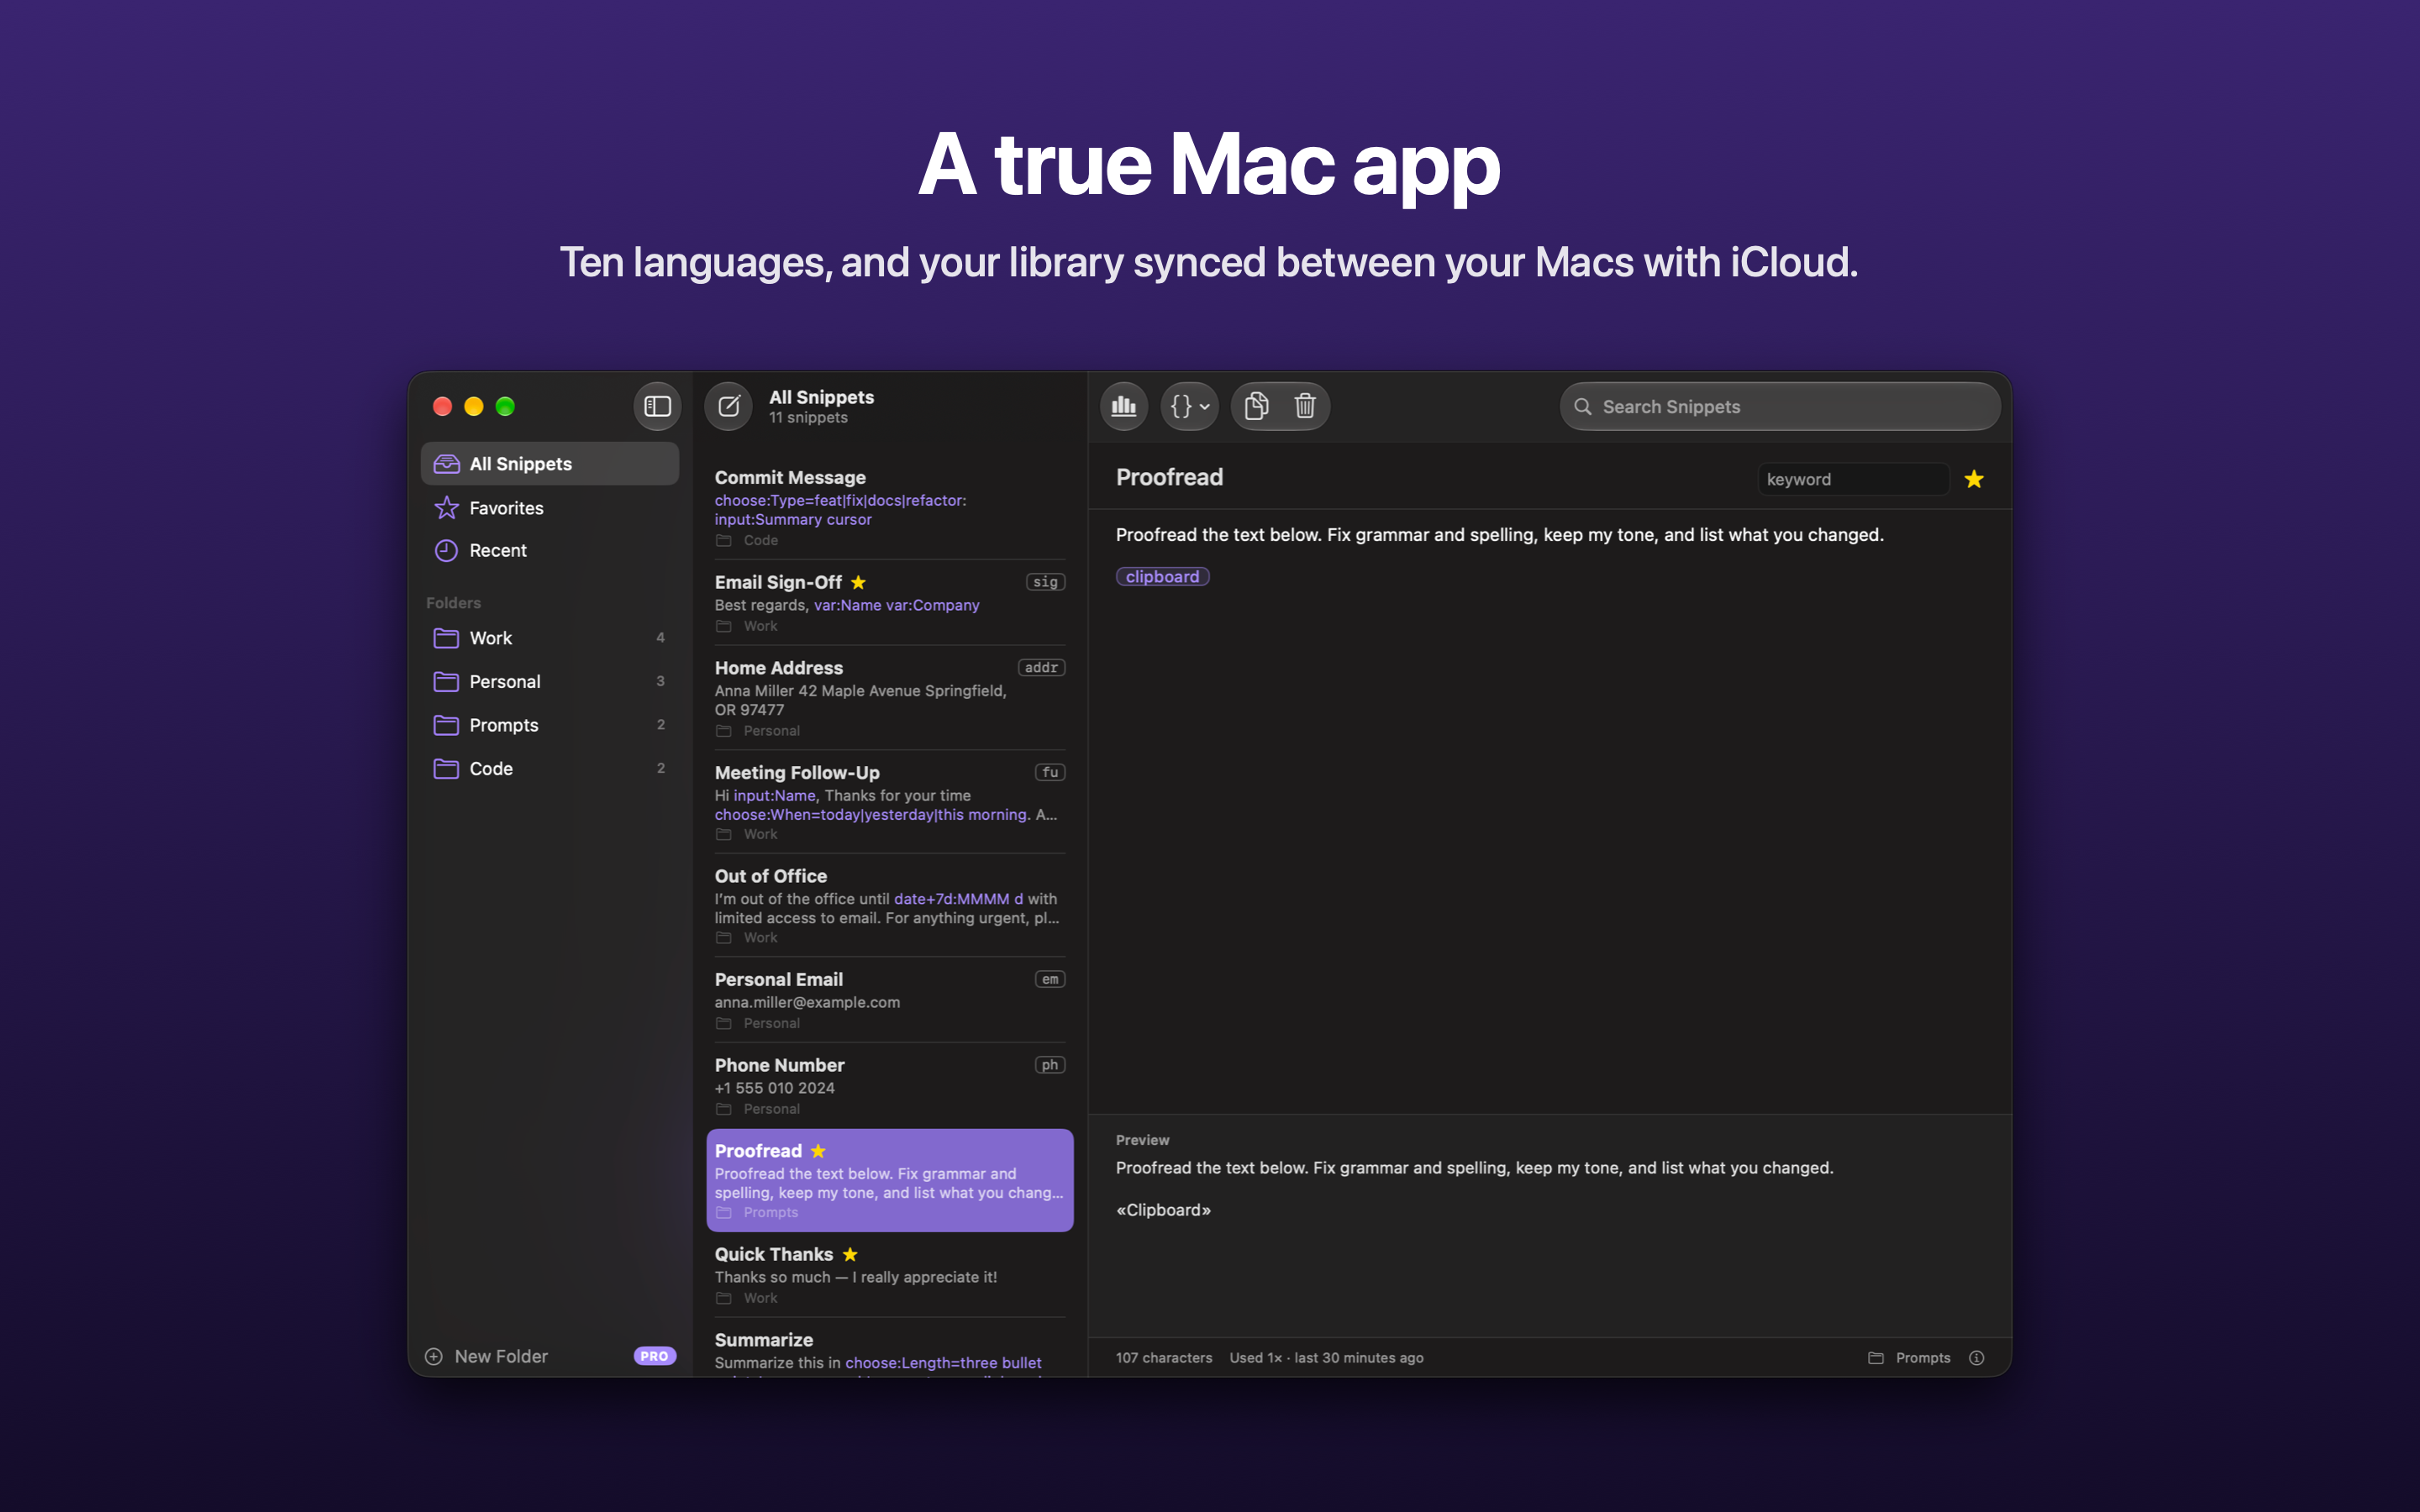Open the Home Address snippet
This screenshot has height=1512, width=2420.
click(x=889, y=698)
